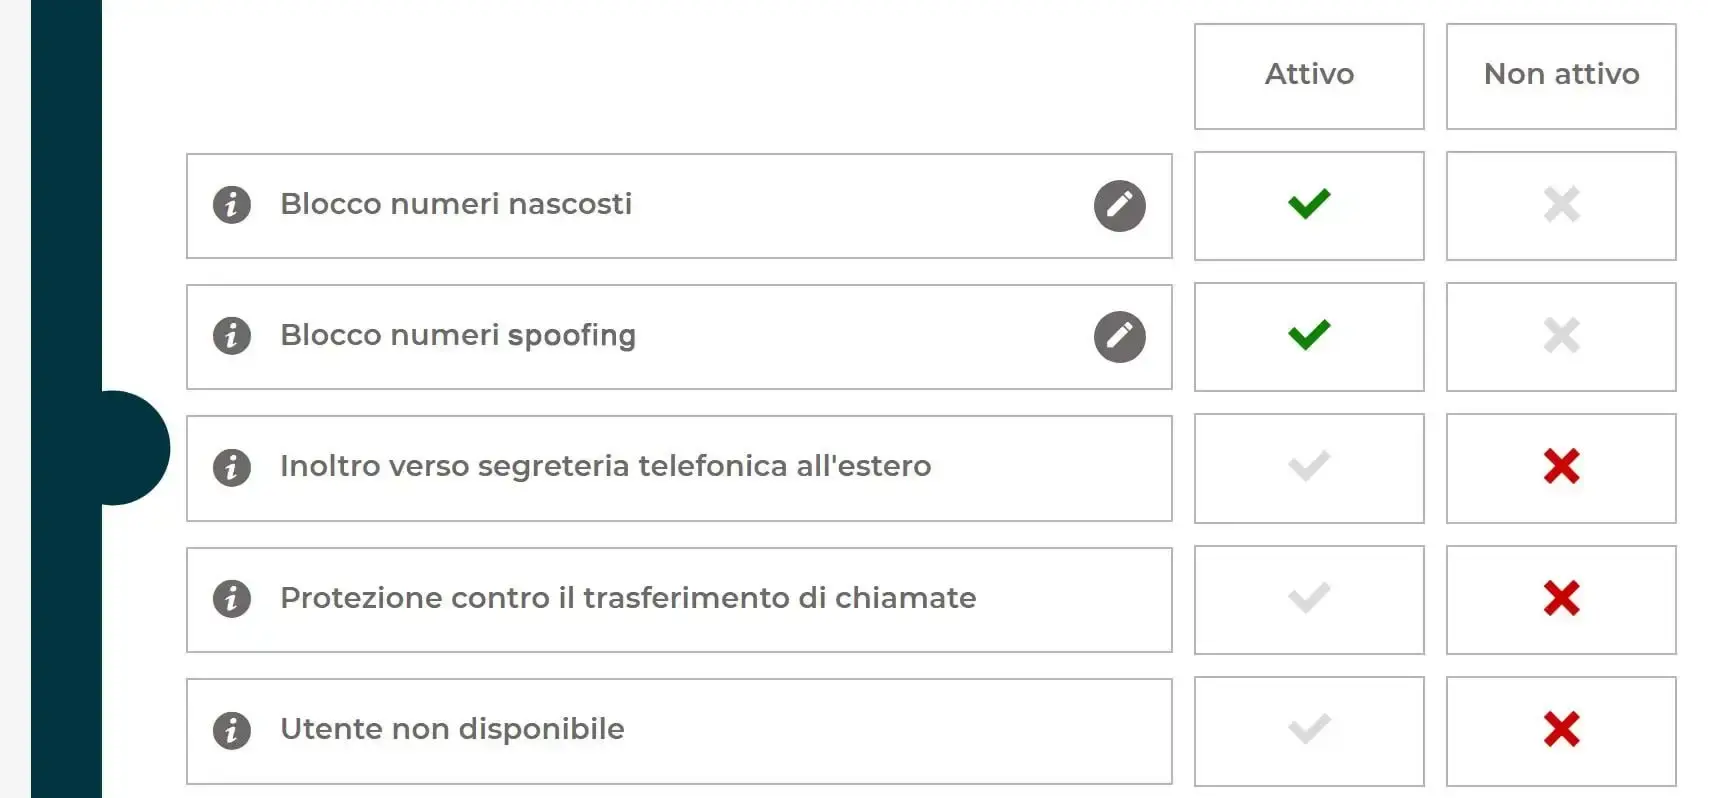
Task: Click red X for Protezione contro il trasferimento
Action: pos(1561,599)
